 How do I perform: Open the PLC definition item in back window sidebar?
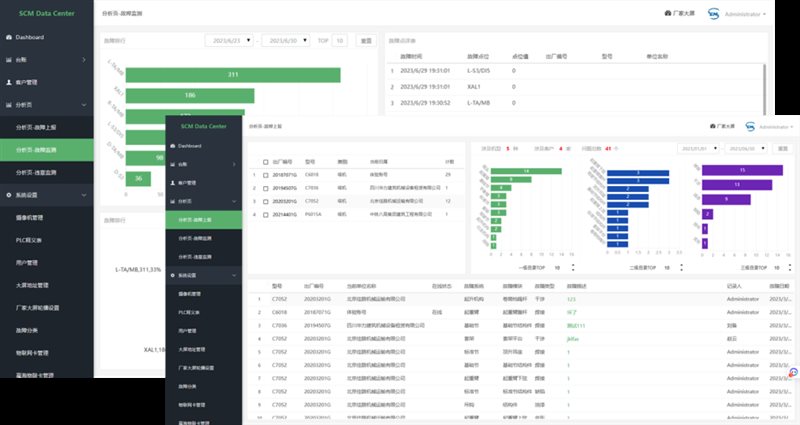click(29, 240)
